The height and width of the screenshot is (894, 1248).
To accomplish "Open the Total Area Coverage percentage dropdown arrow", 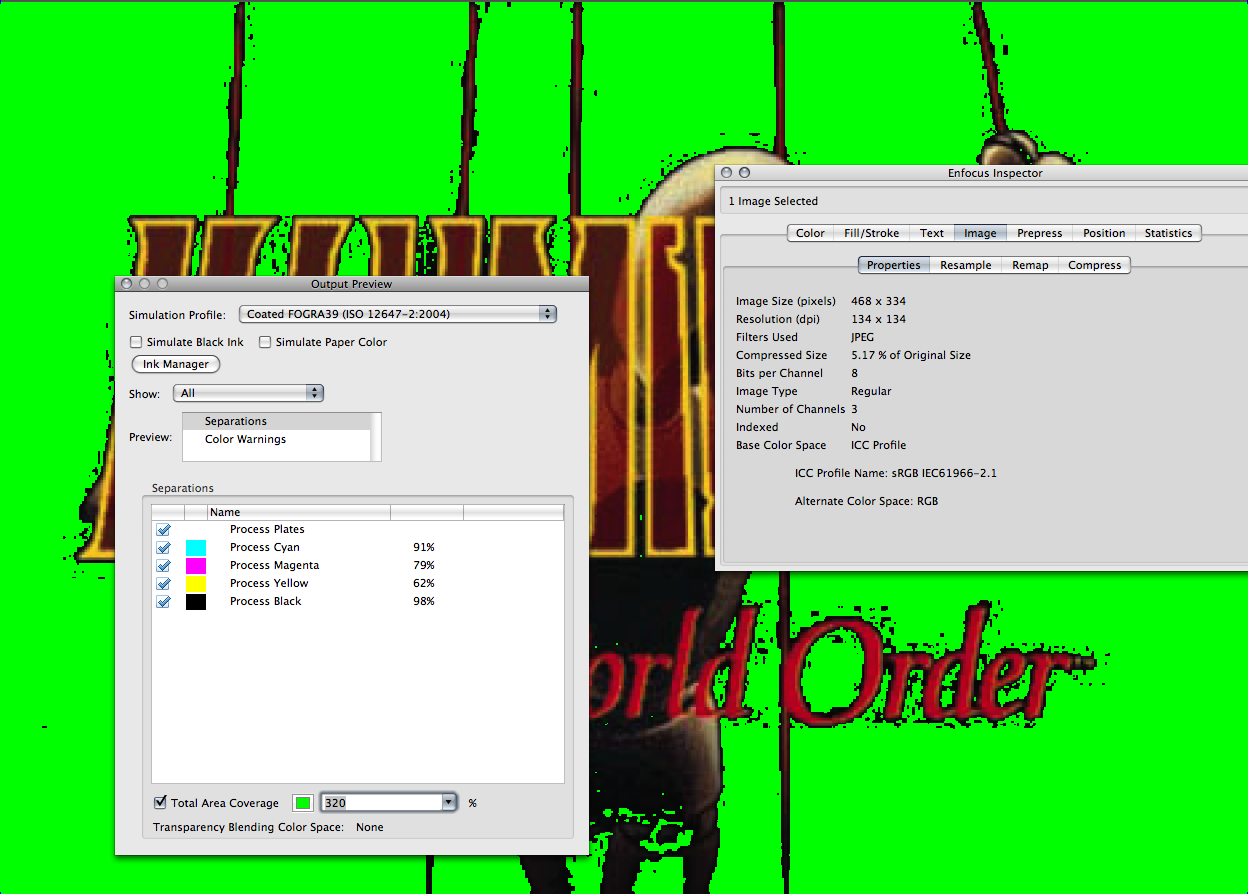I will pyautogui.click(x=449, y=803).
